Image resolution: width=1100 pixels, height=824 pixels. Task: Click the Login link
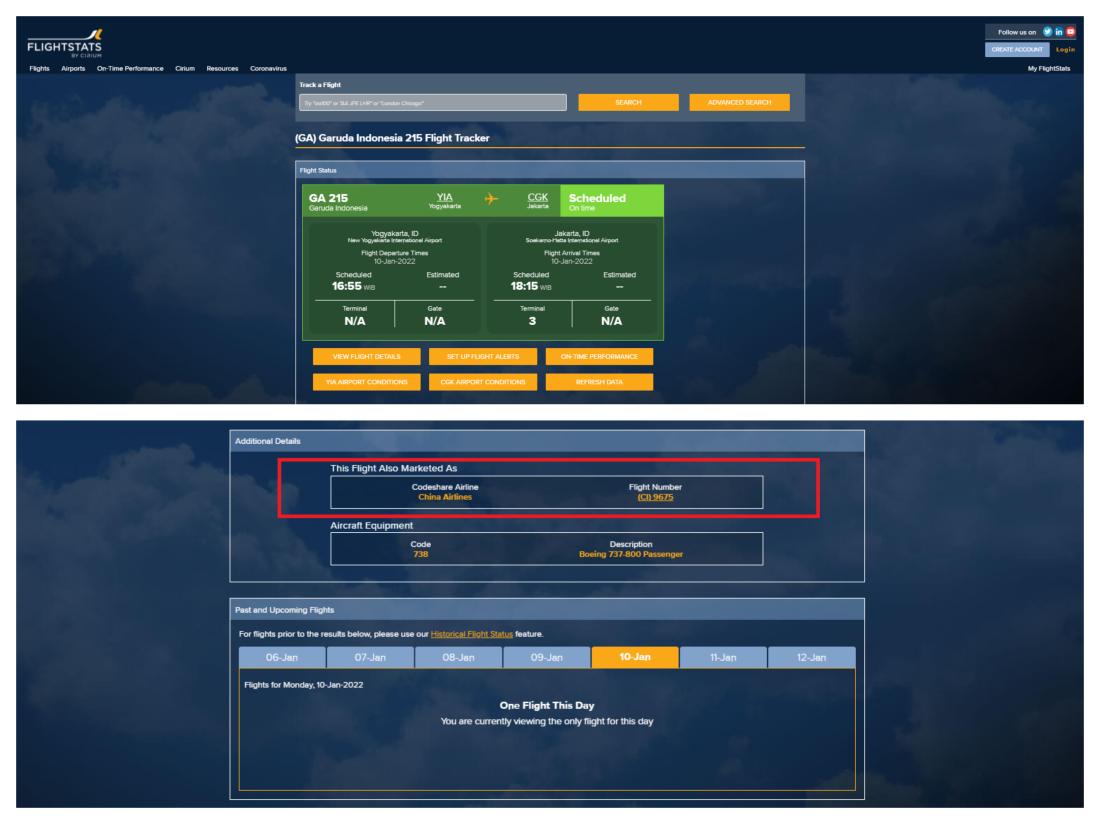[x=1065, y=50]
